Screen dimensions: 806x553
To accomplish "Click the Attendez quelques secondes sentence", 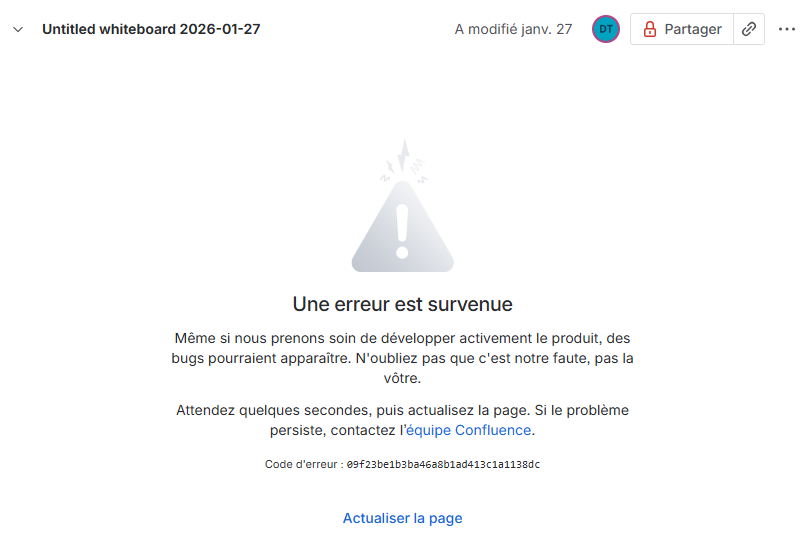I will pyautogui.click(x=402, y=420).
